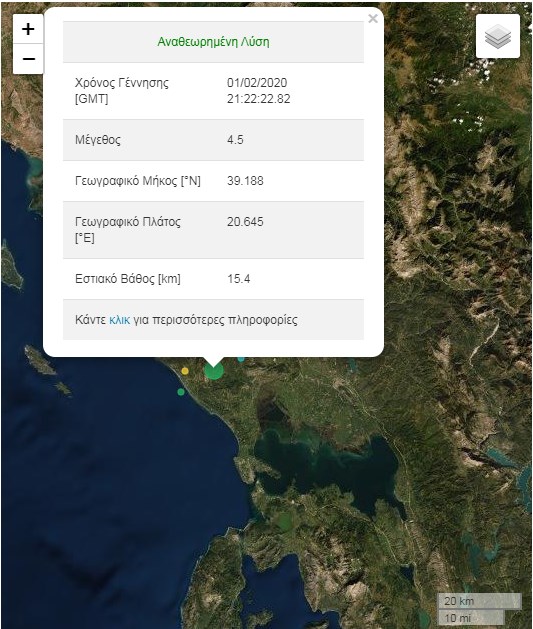Click the longitude value 20.645
This screenshot has height=629, width=533.
coord(245,221)
